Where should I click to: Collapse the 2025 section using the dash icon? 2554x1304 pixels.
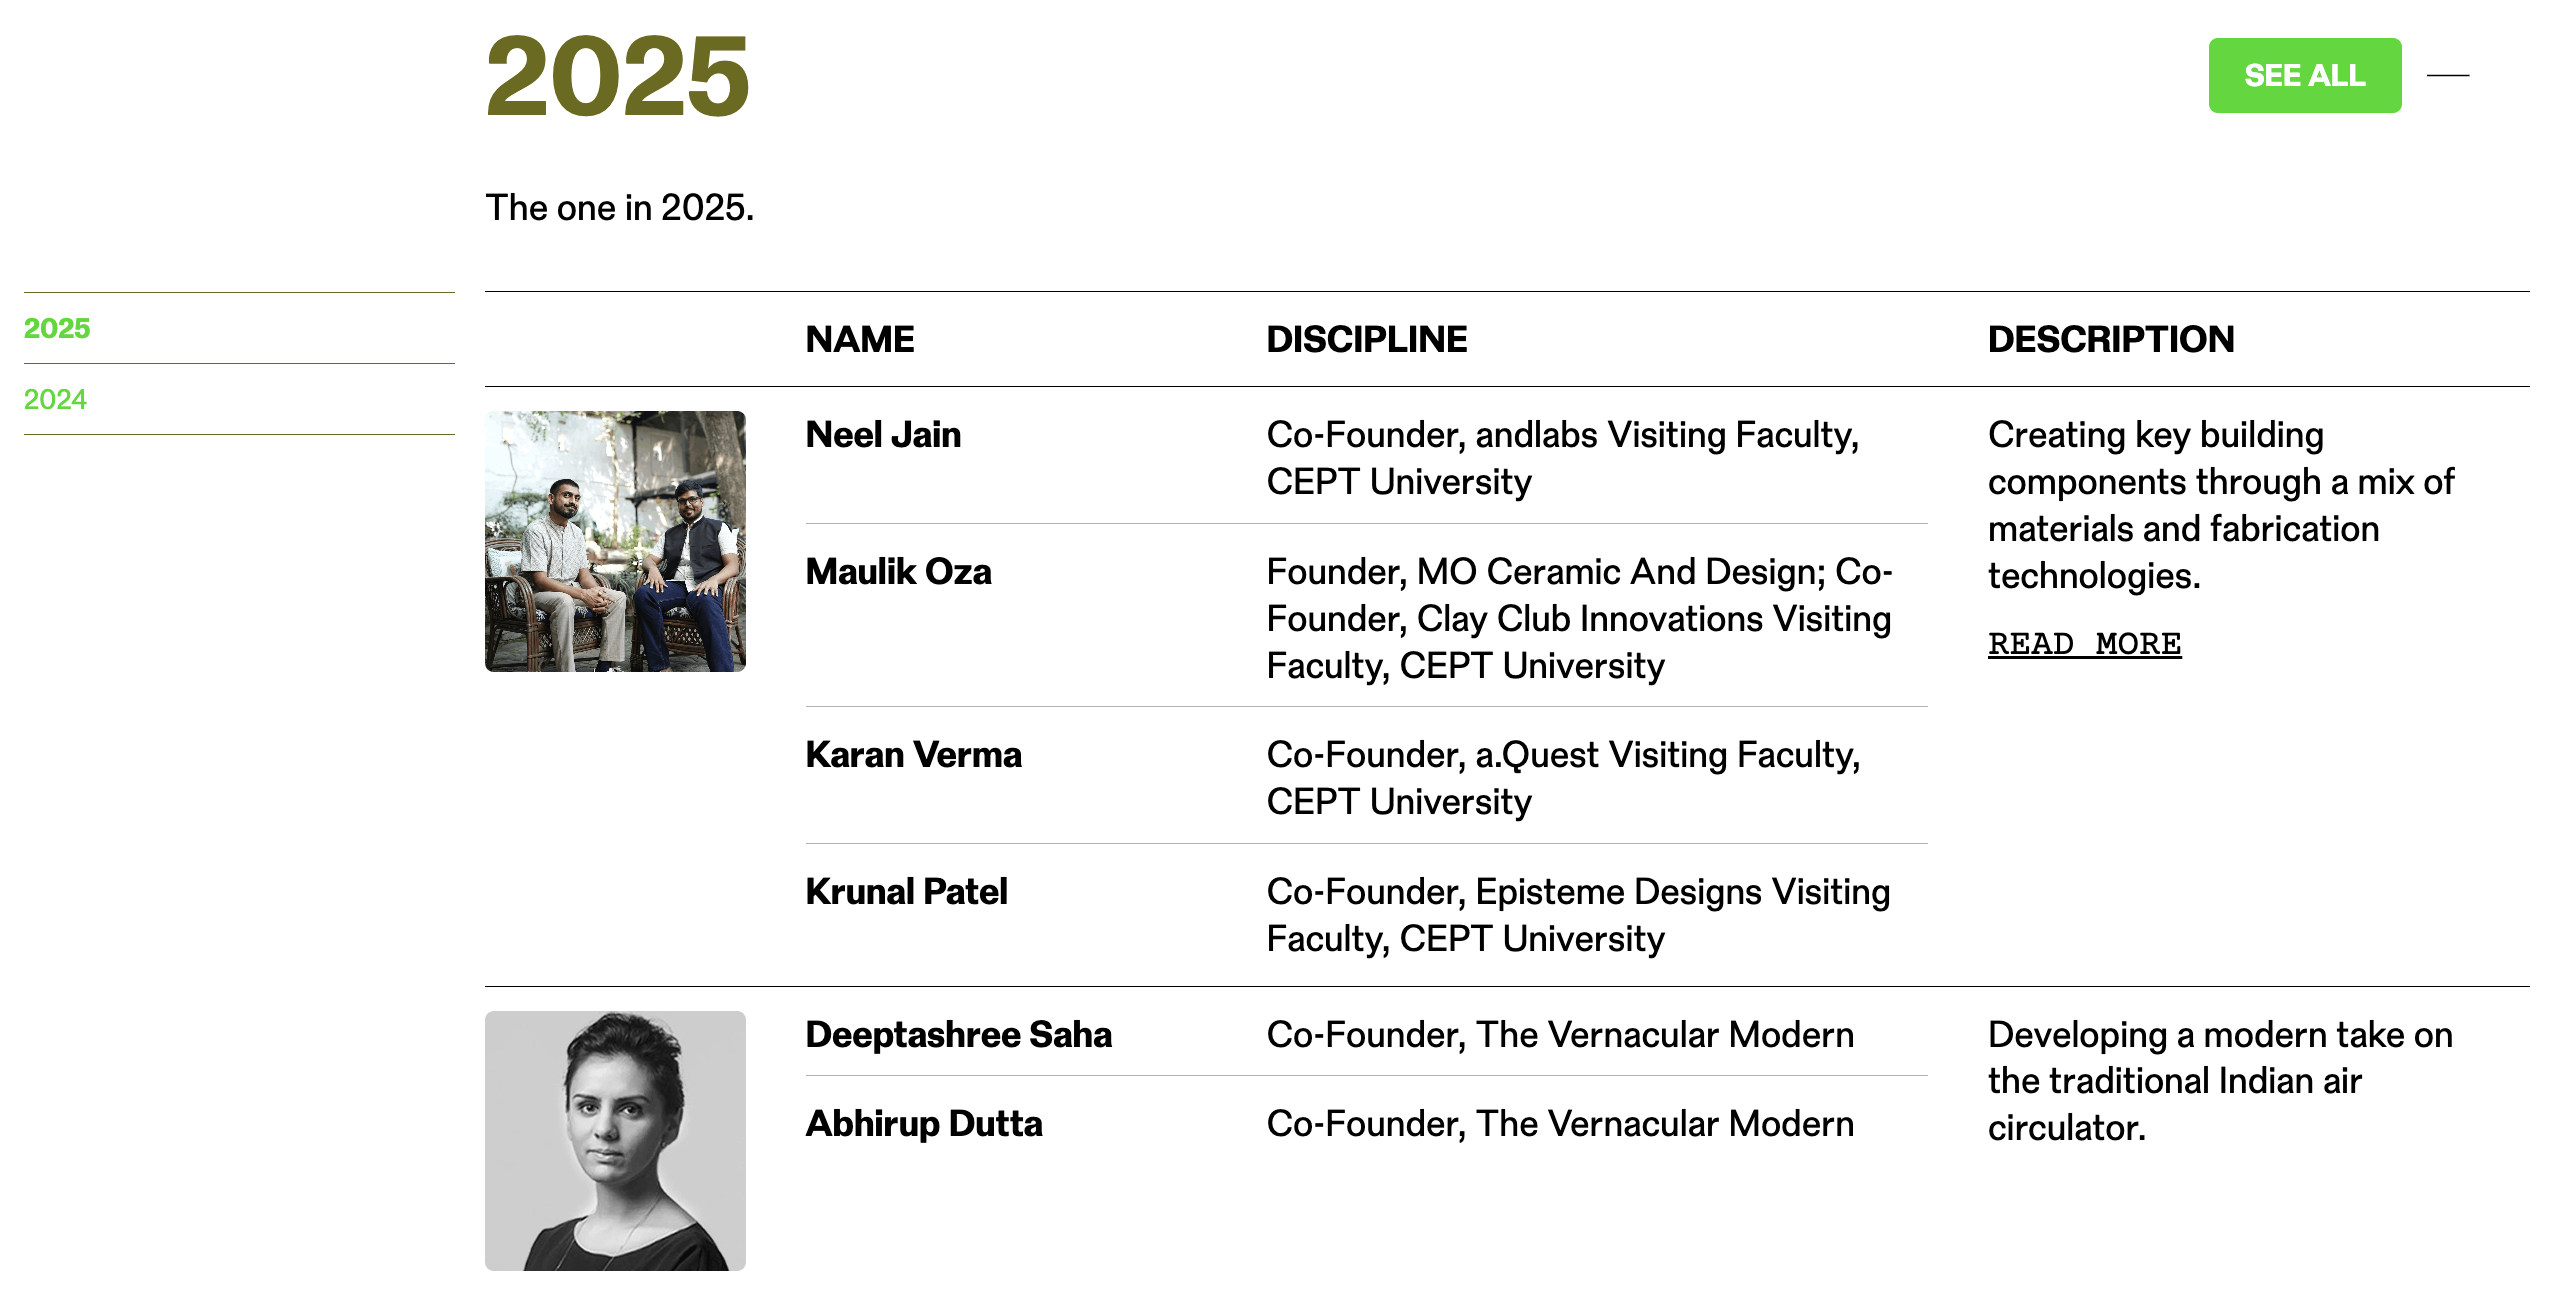coord(2447,75)
